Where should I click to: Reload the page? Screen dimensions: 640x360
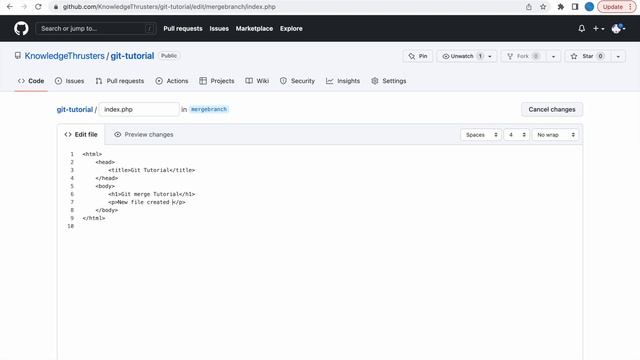(x=38, y=7)
